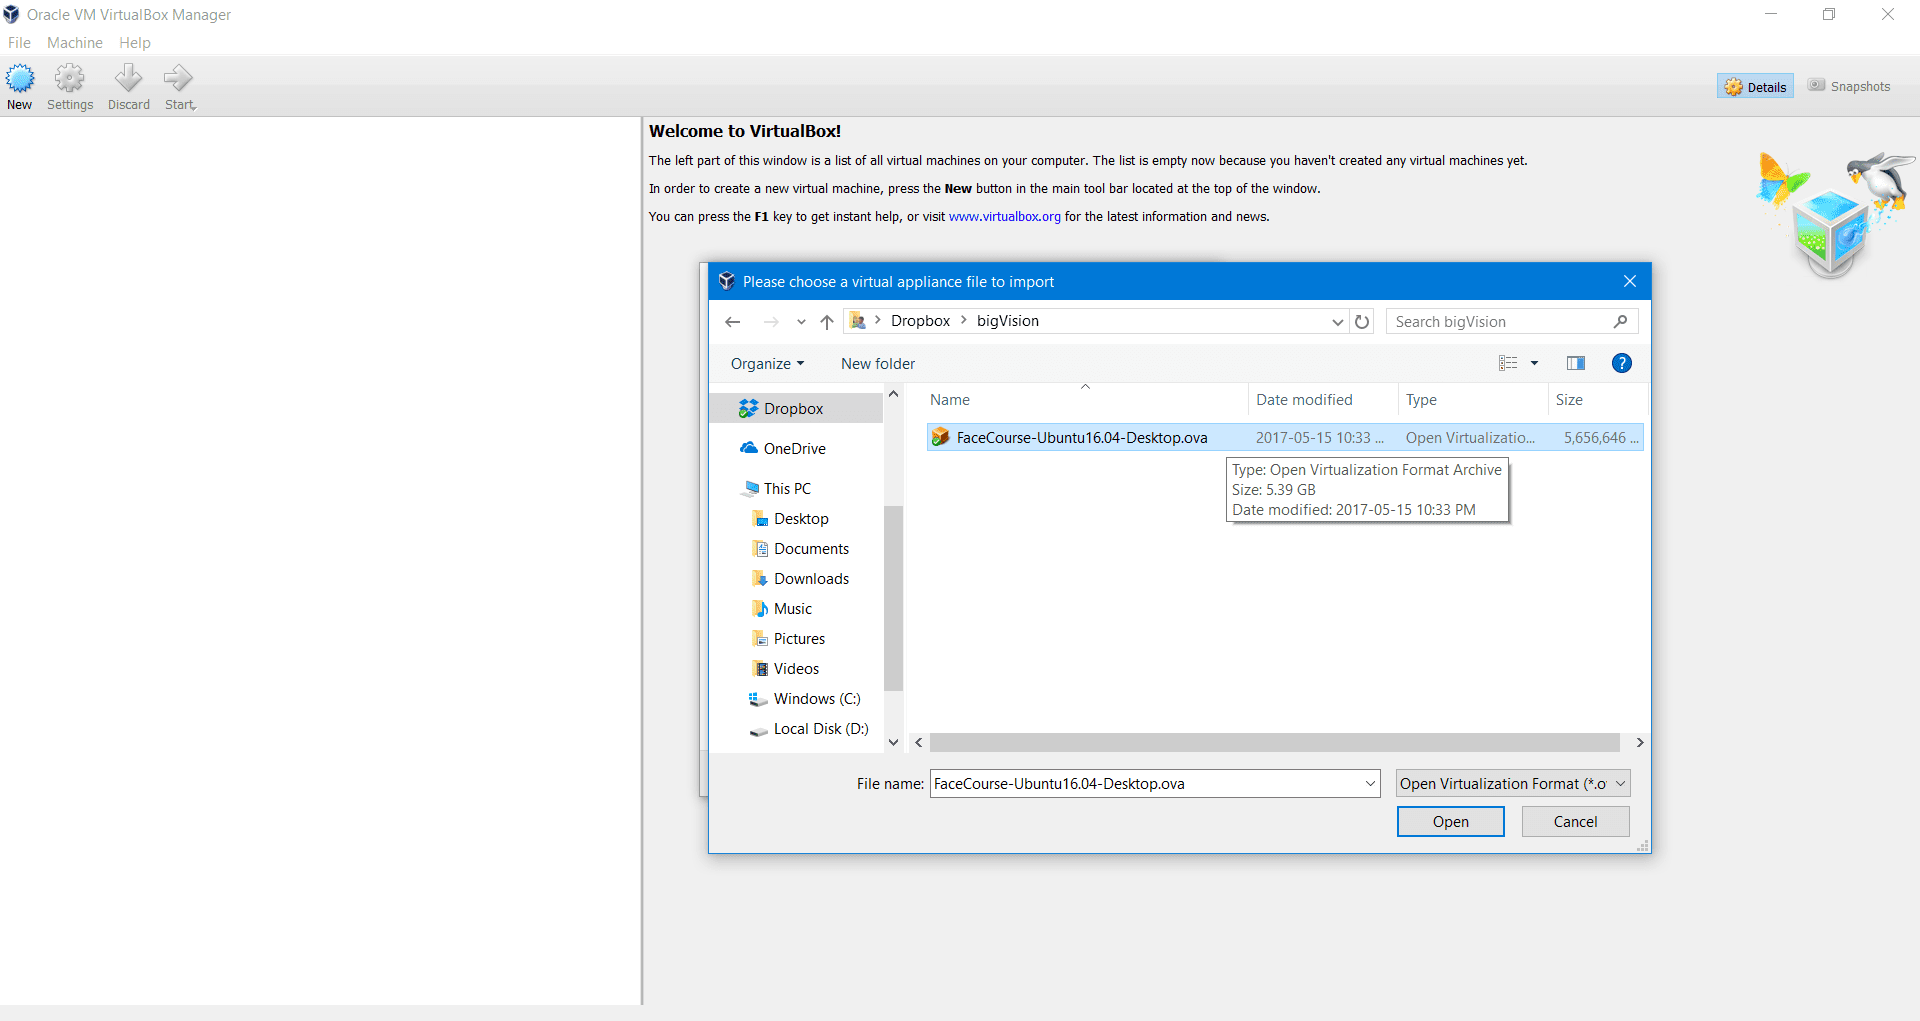Expand the address bar history dropdown
This screenshot has height=1021, width=1920.
point(1337,322)
